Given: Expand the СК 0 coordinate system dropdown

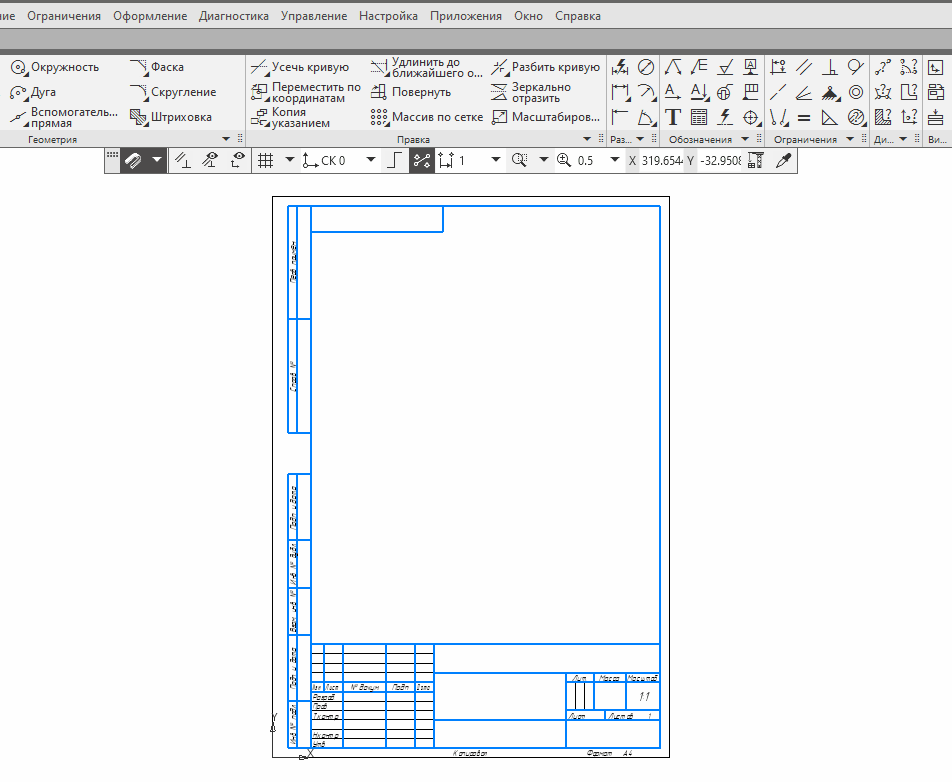Looking at the screenshot, I should coord(371,160).
